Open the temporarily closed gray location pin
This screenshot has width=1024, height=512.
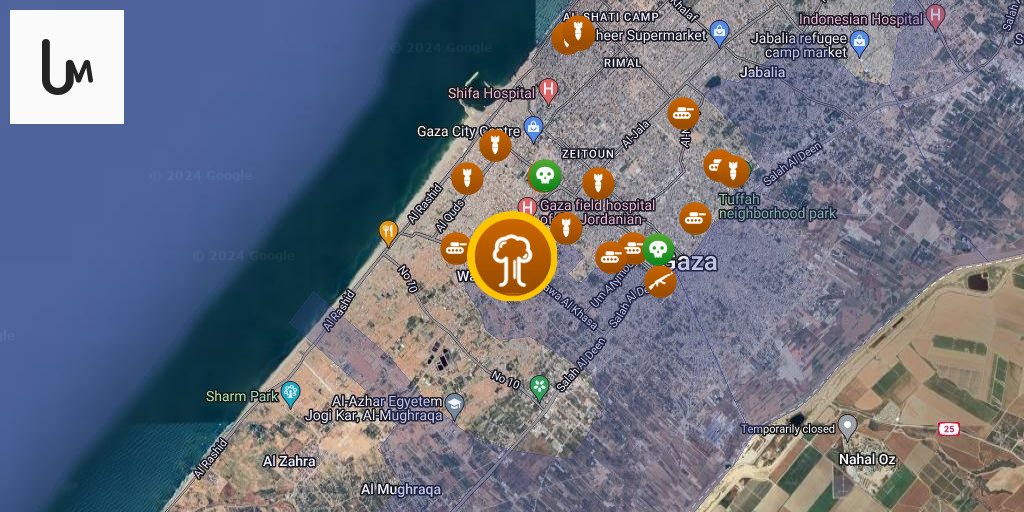pos(848,426)
